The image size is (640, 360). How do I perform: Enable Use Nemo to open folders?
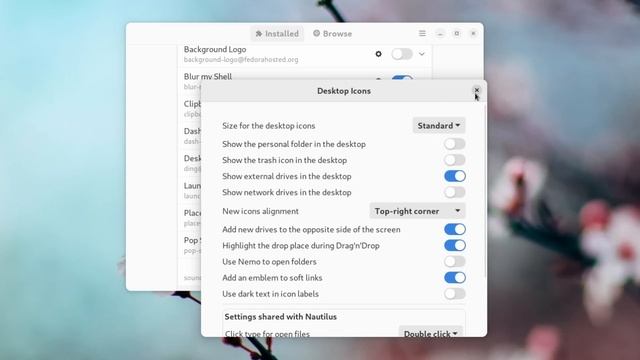coord(455,262)
